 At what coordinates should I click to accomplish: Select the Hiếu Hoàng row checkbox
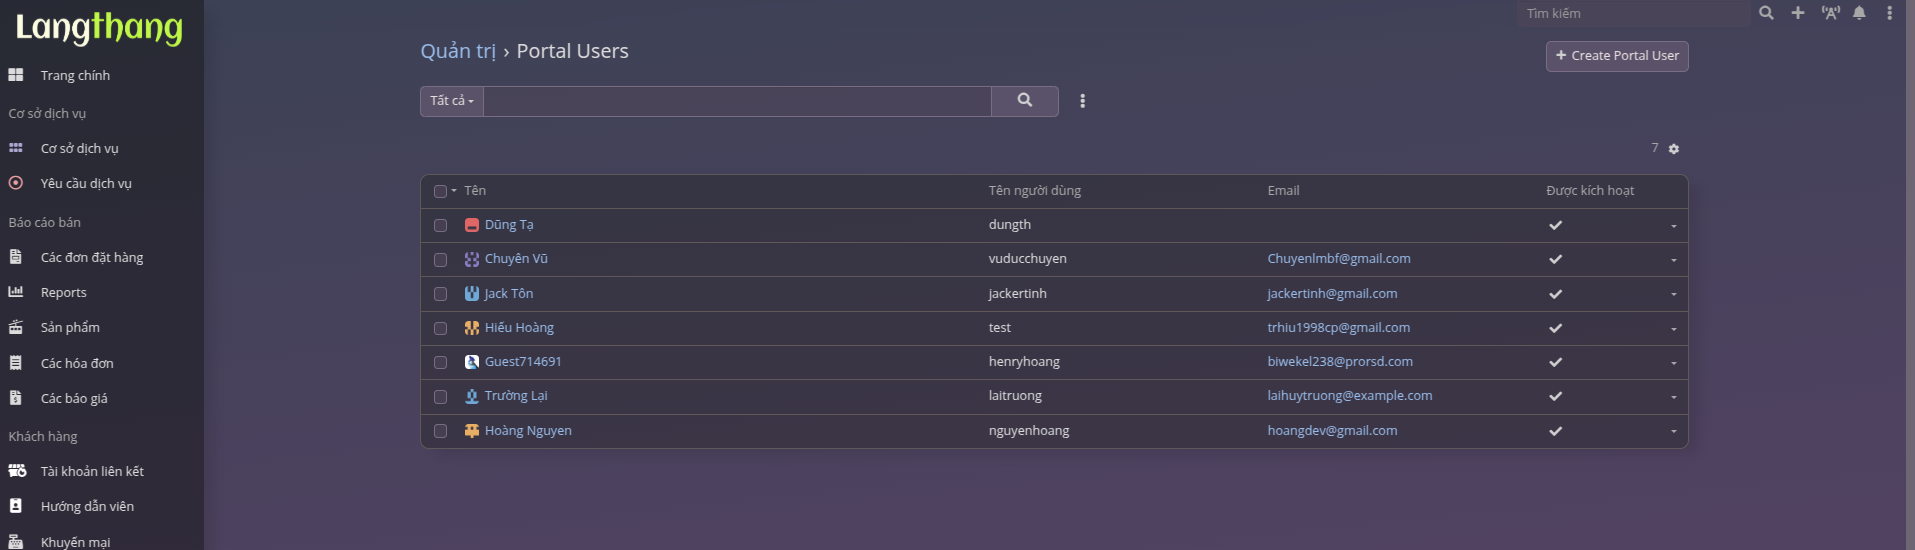tap(440, 329)
